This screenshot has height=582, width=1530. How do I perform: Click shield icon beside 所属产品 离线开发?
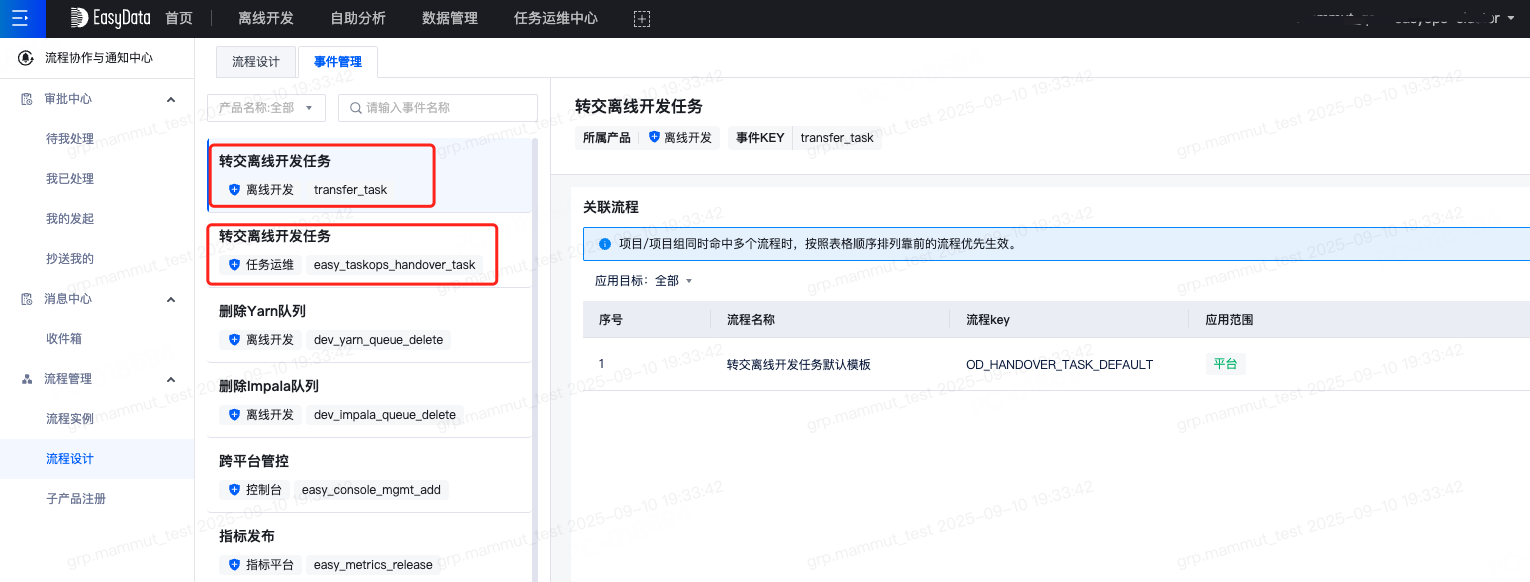coord(654,138)
